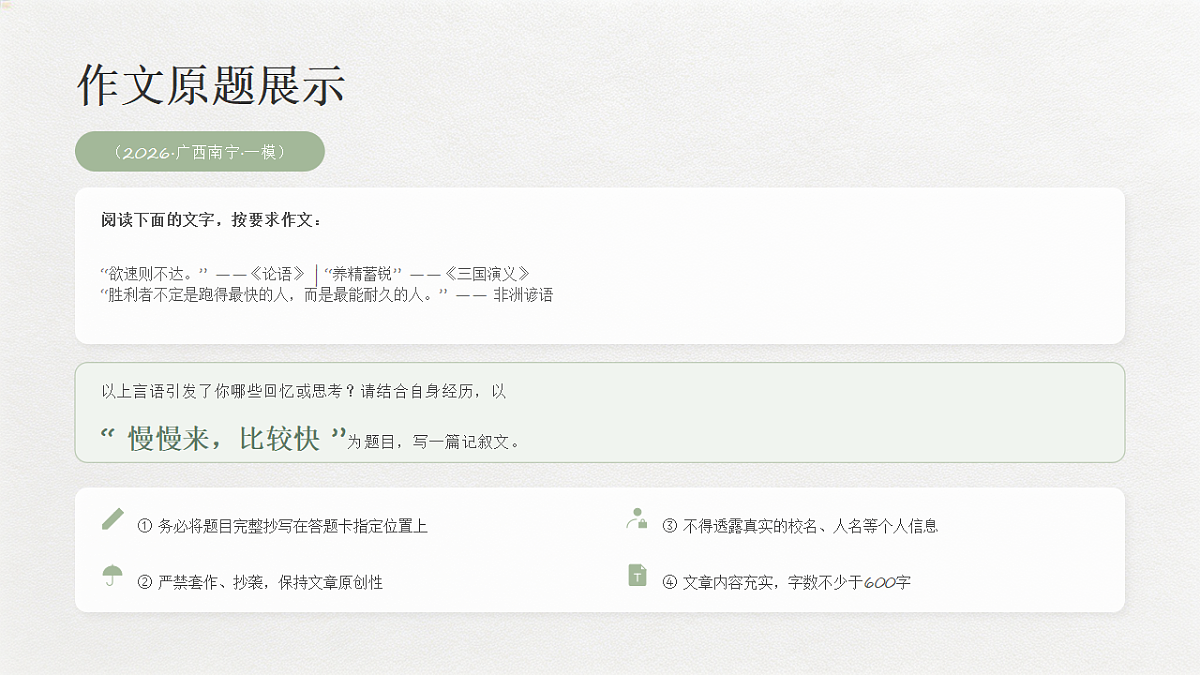Click the person-lock icon beside requirement ③
Screen dimensions: 1200x675
pos(637,518)
